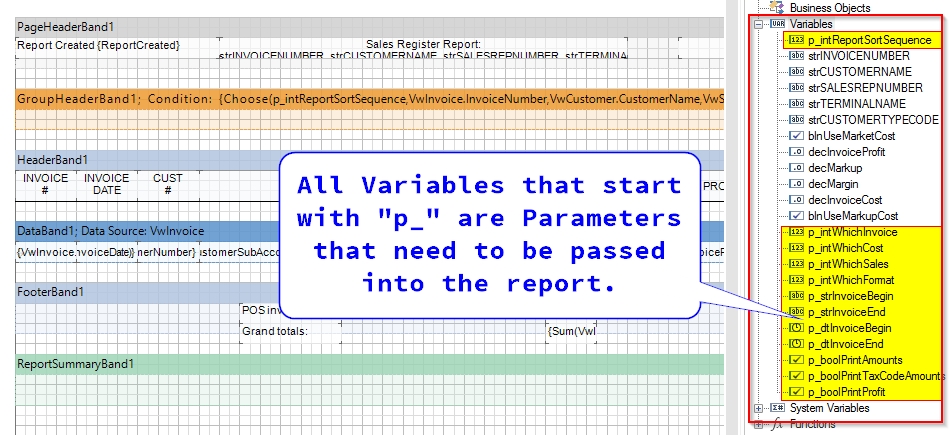This screenshot has width=949, height=435.
Task: Click the strCUSTOMERTYPECODE string icon
Action: point(797,120)
